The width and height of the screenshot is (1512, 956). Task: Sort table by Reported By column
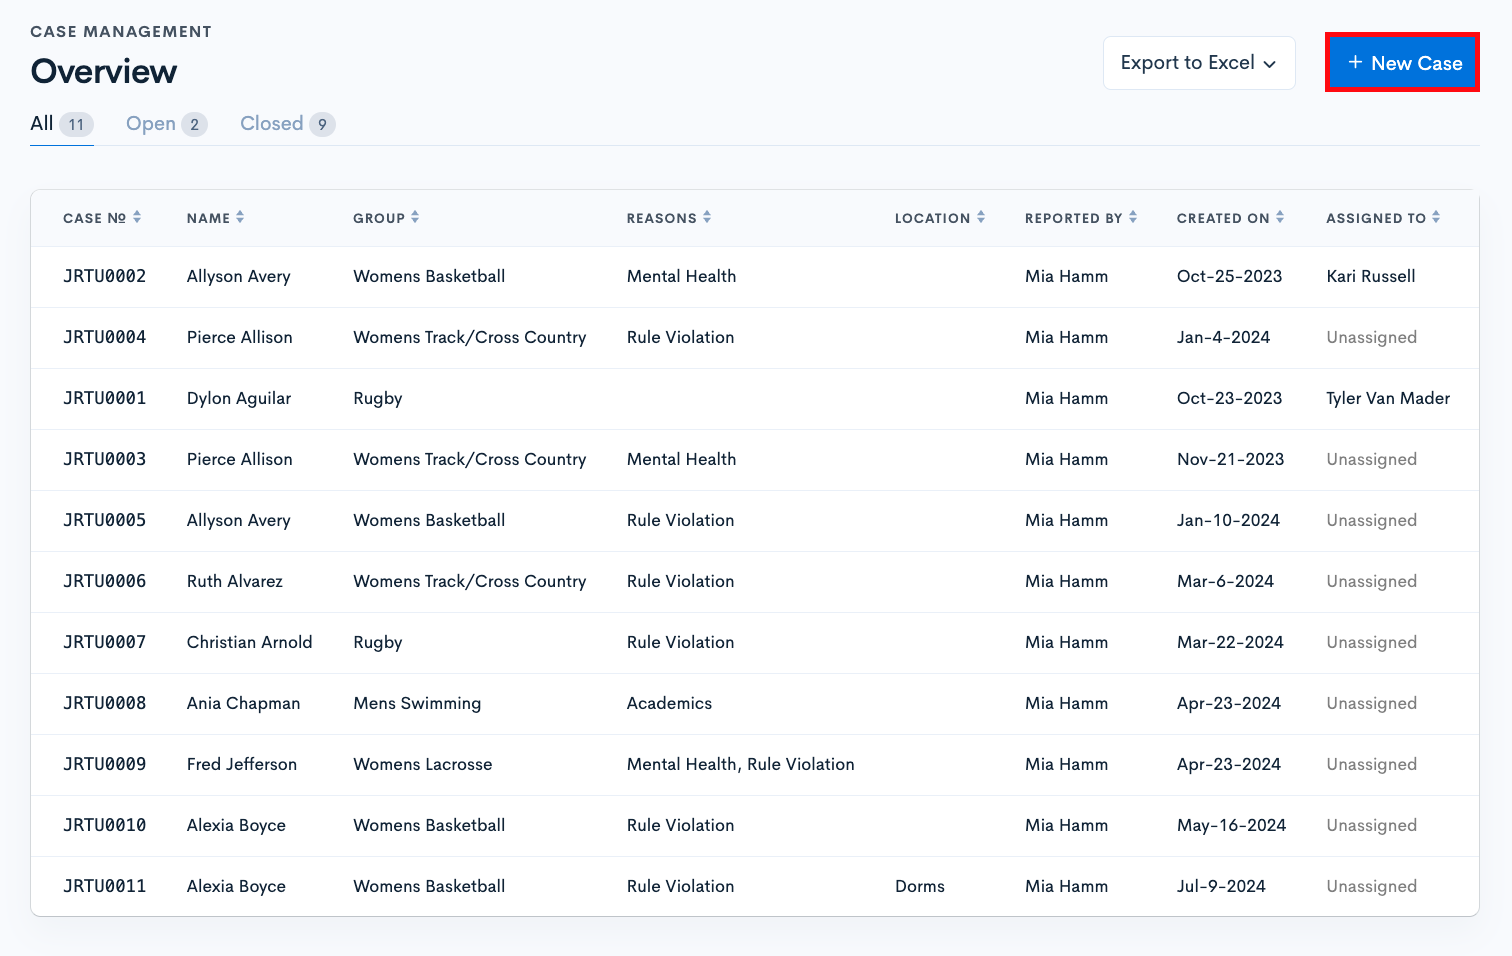[1081, 218]
